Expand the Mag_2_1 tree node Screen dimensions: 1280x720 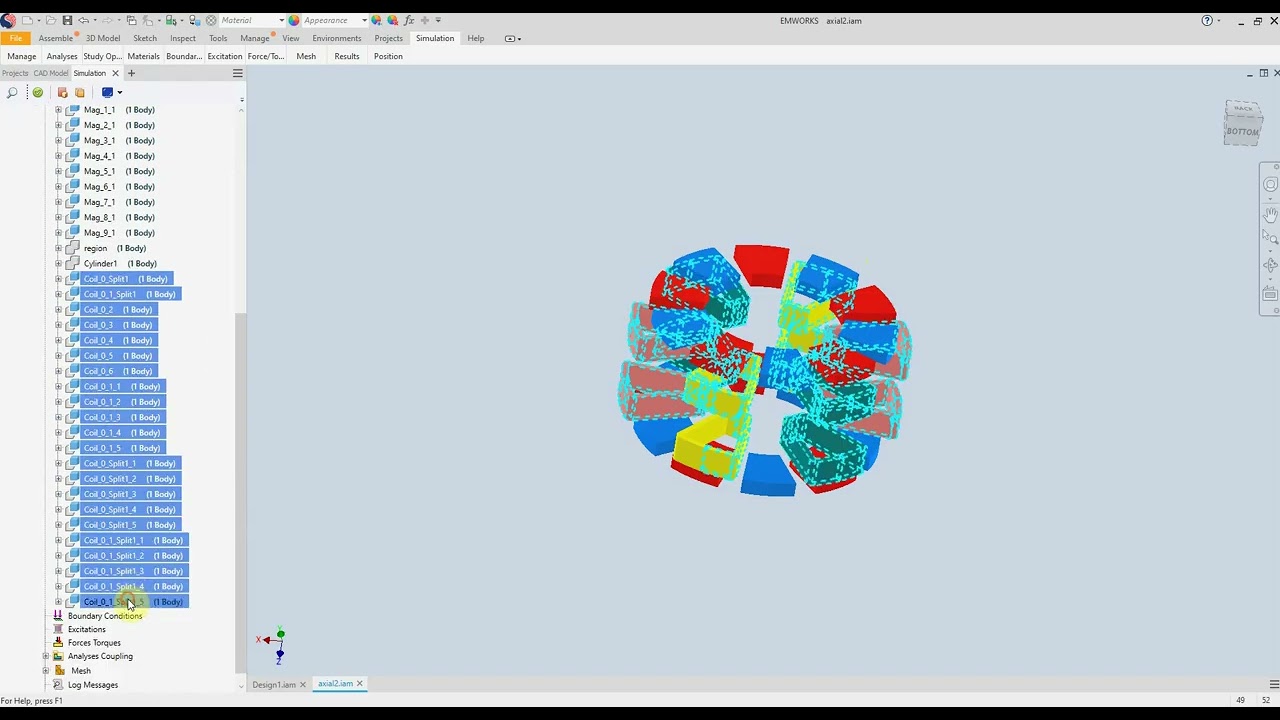coord(58,125)
